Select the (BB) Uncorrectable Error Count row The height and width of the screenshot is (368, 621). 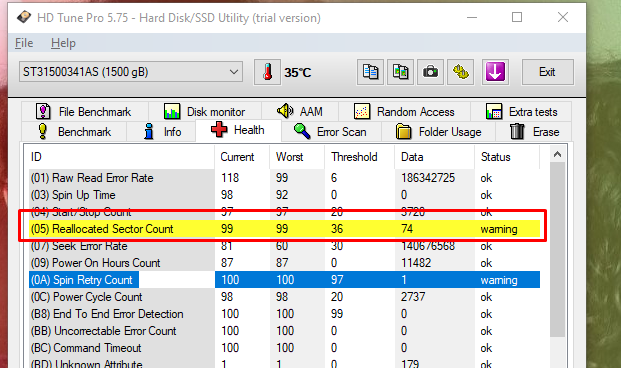coord(284,331)
